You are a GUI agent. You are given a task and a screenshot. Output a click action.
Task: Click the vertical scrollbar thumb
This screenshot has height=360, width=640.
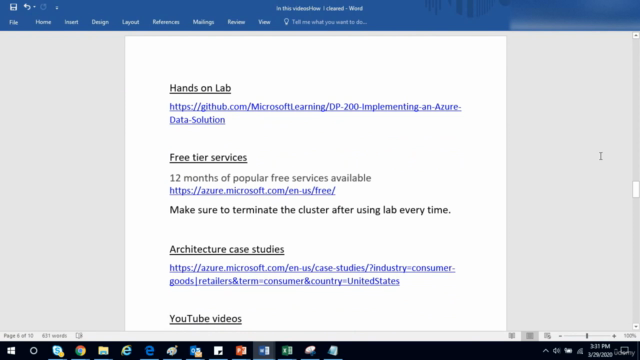(636, 189)
